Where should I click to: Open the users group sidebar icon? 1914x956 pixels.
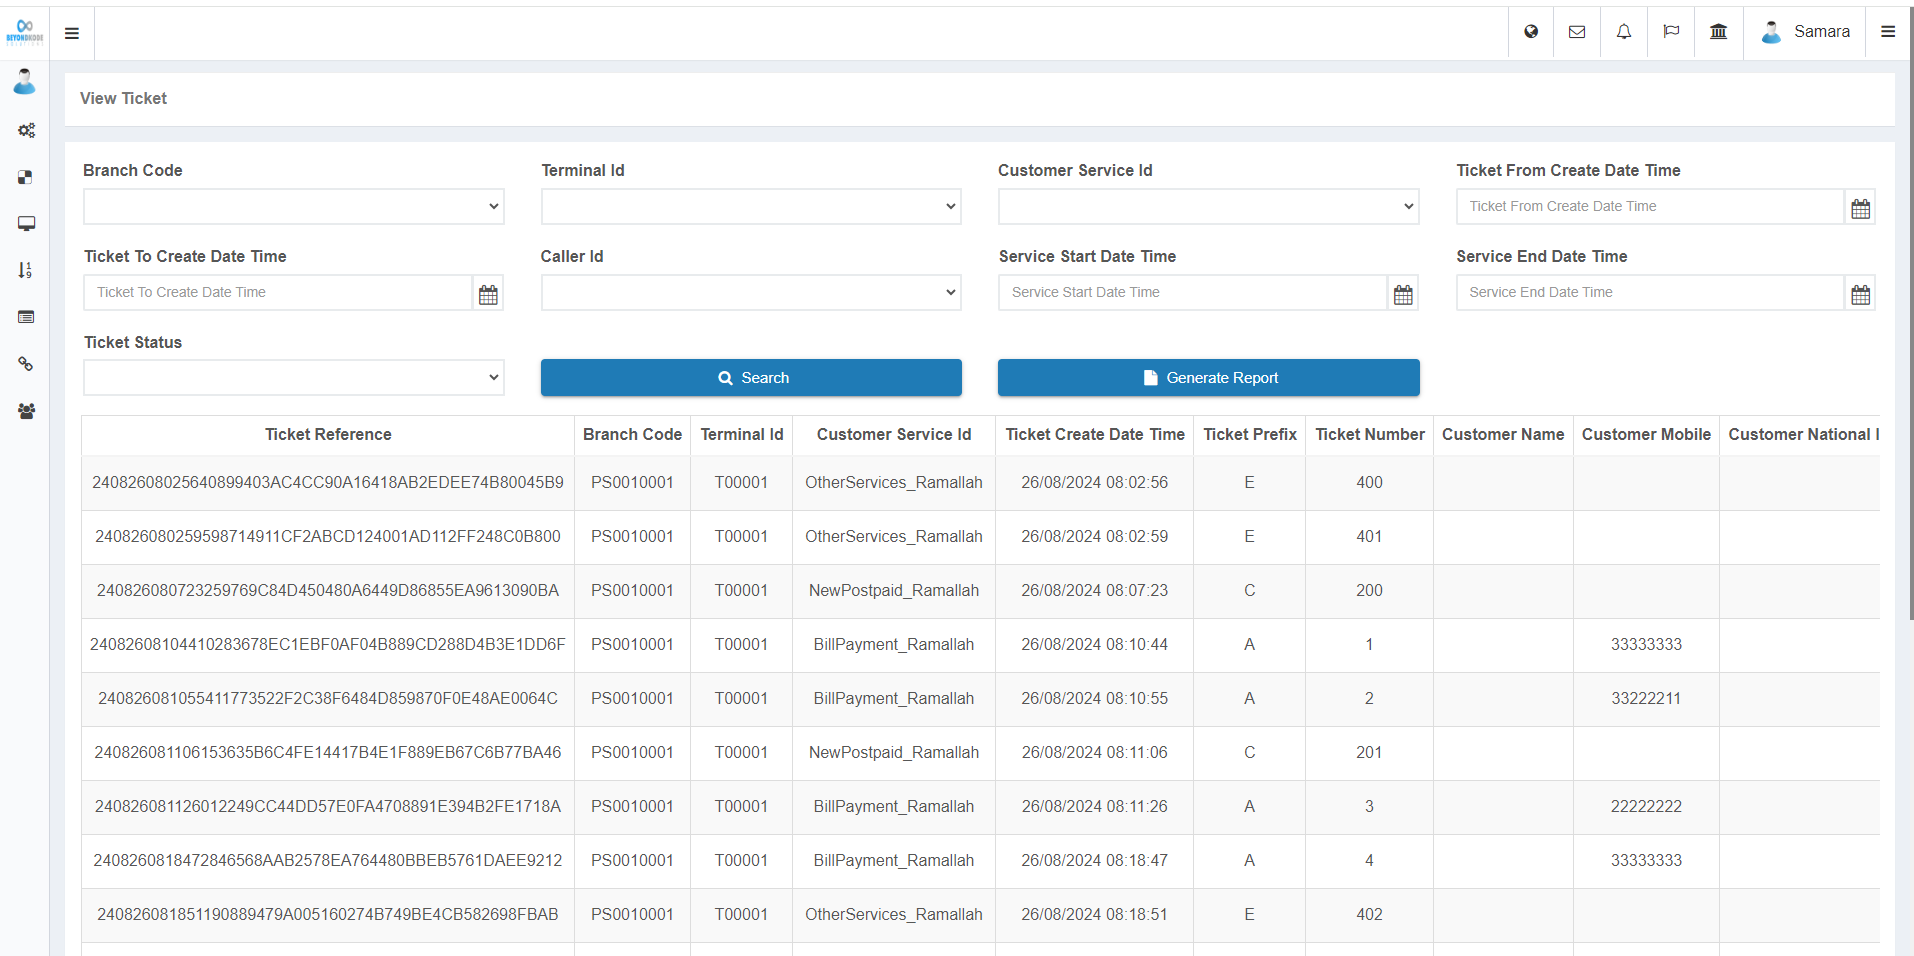(x=26, y=411)
